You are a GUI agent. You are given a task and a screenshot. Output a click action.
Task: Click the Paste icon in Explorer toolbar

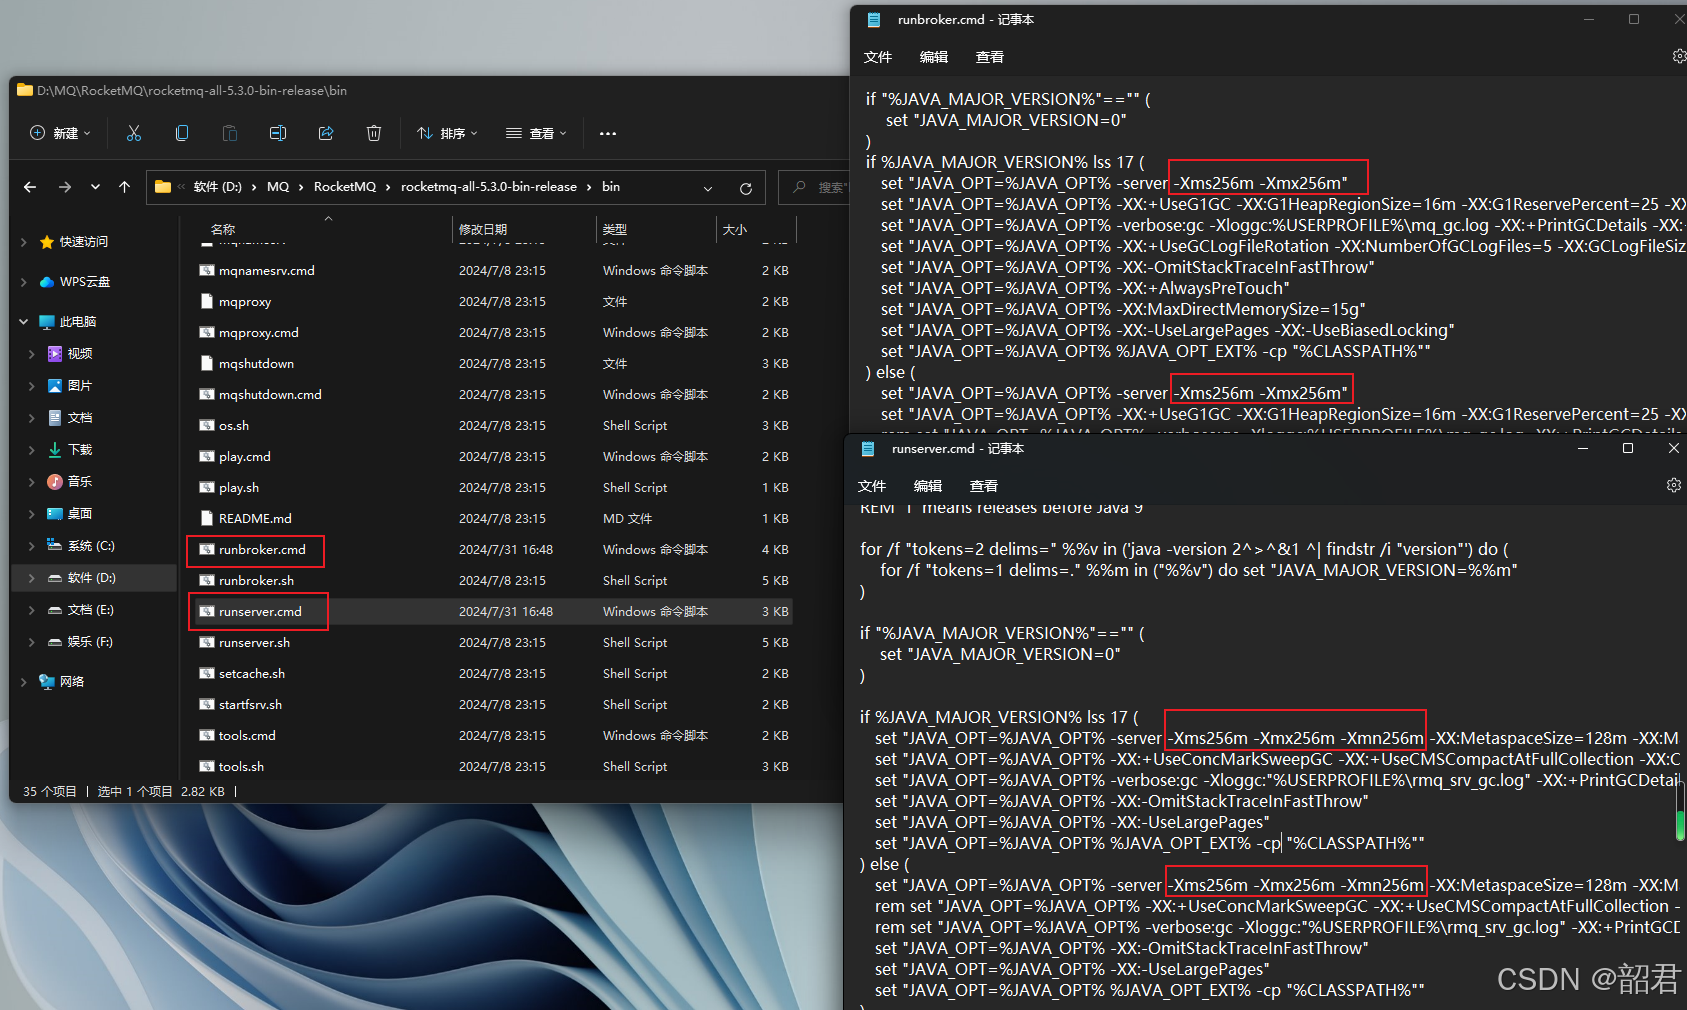coord(230,133)
